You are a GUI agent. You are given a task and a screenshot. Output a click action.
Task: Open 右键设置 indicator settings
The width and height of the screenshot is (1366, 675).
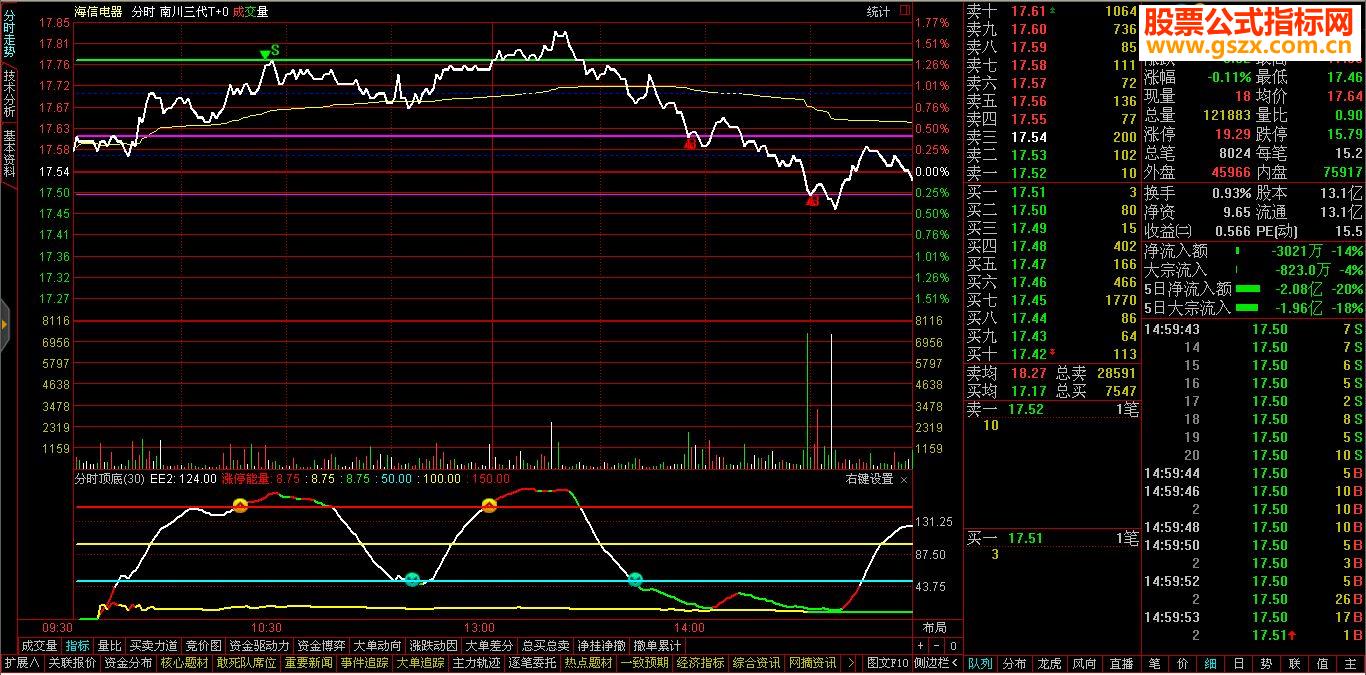coord(870,479)
